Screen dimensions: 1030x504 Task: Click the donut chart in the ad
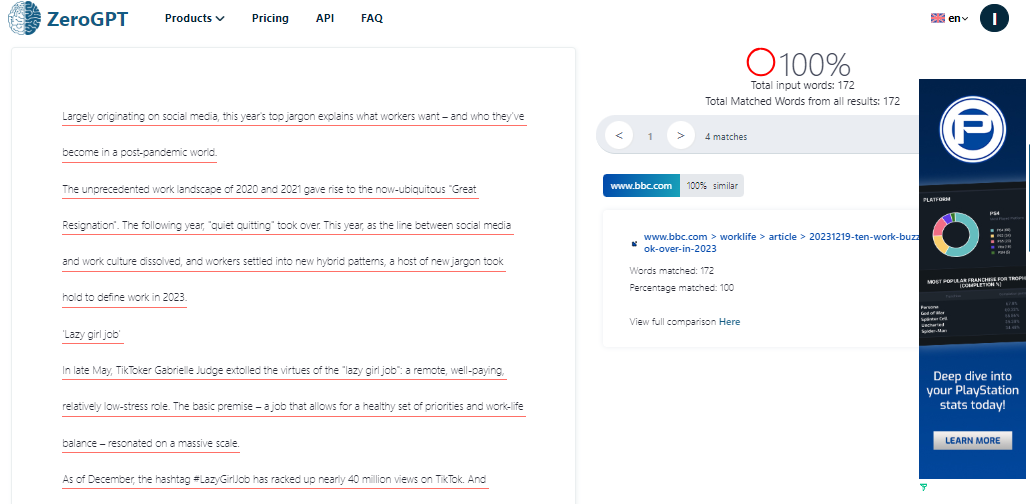click(956, 233)
